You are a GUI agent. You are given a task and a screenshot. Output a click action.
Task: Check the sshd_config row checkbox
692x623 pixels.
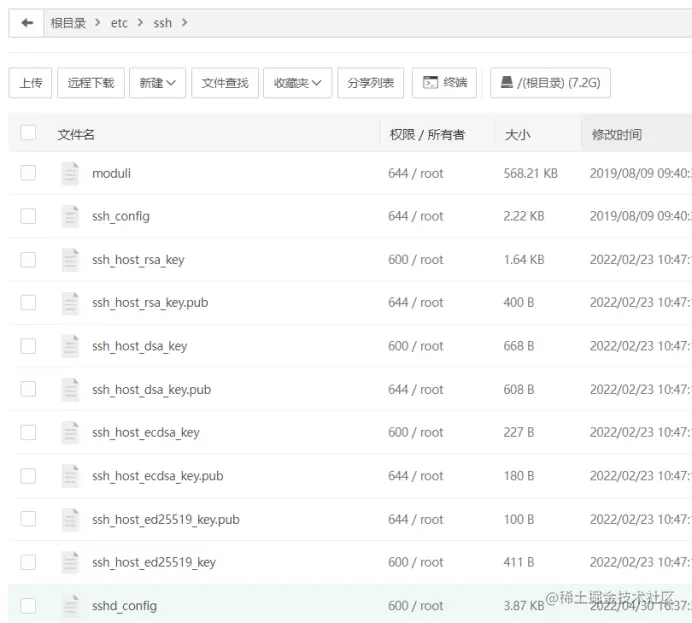point(28,605)
